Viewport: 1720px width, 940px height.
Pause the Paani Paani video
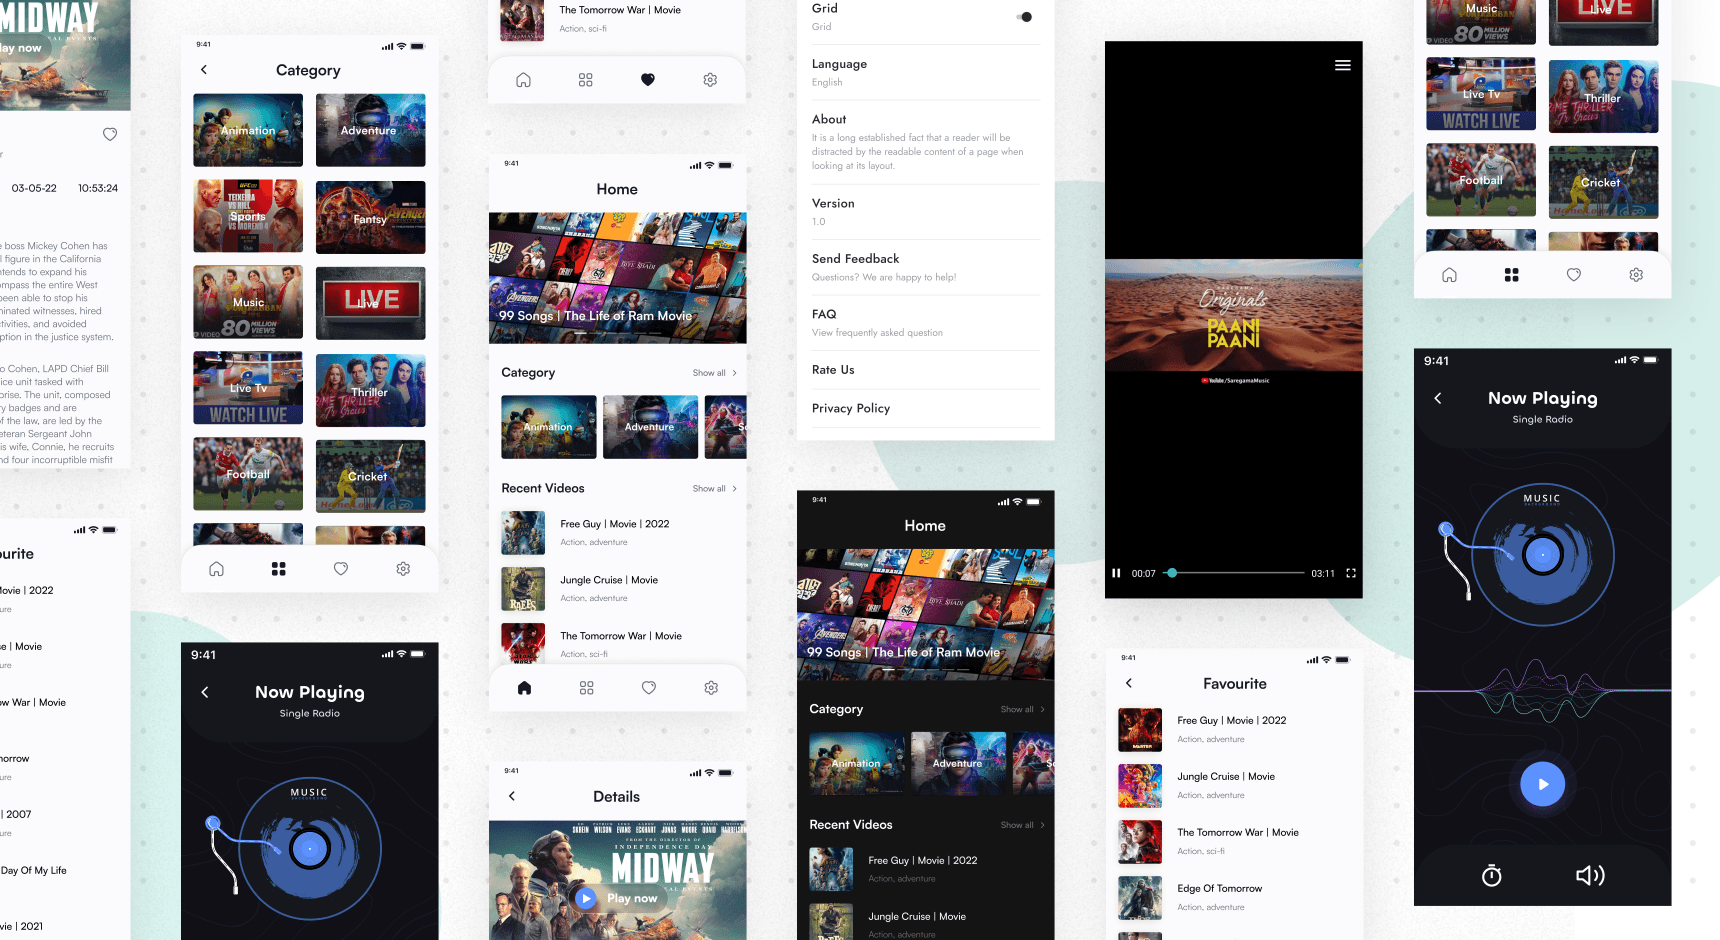[1116, 573]
